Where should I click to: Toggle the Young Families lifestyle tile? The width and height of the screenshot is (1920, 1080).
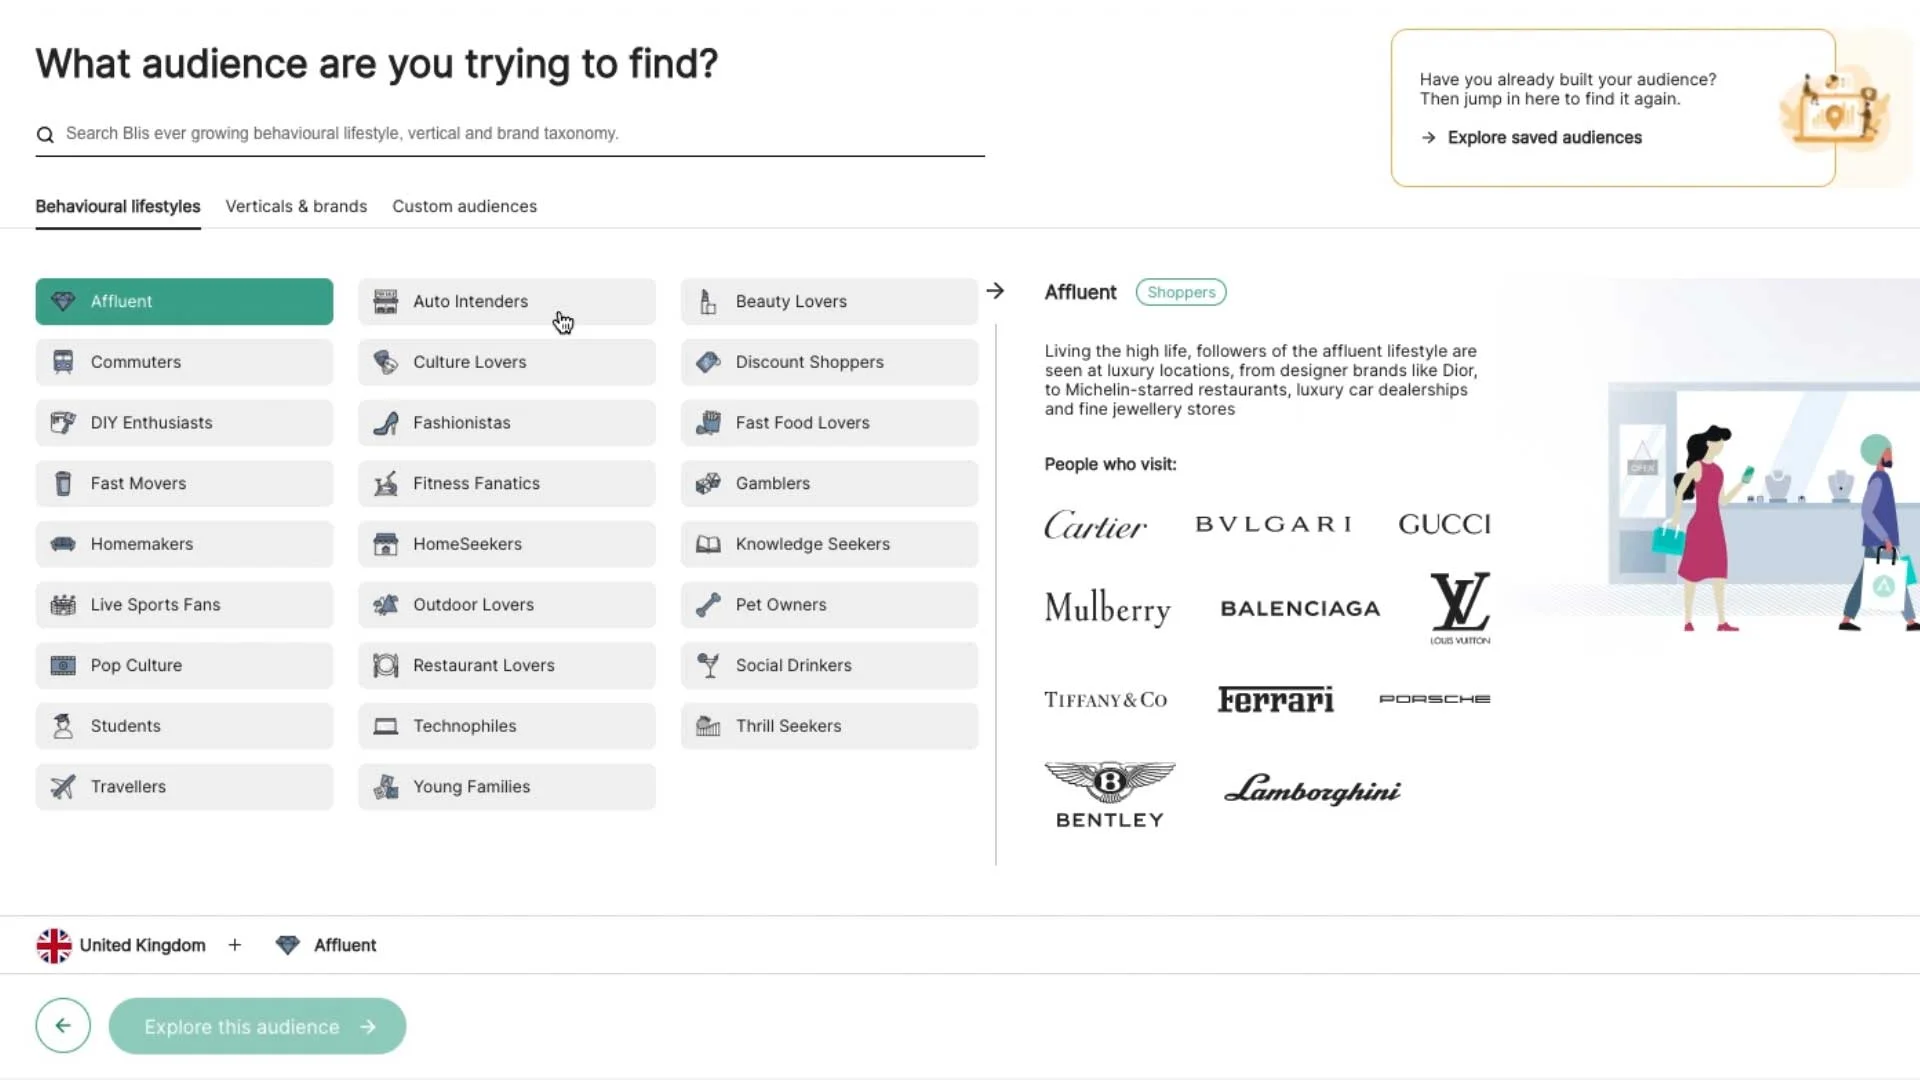click(507, 787)
